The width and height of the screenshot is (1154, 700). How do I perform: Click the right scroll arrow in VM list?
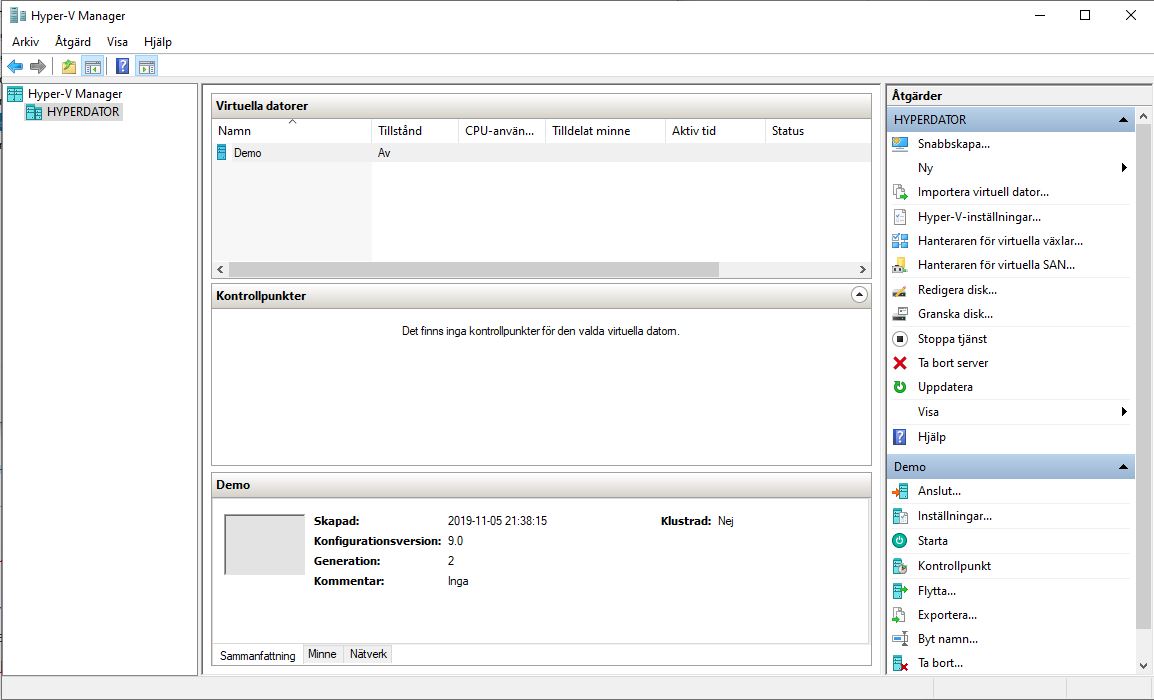[x=863, y=269]
